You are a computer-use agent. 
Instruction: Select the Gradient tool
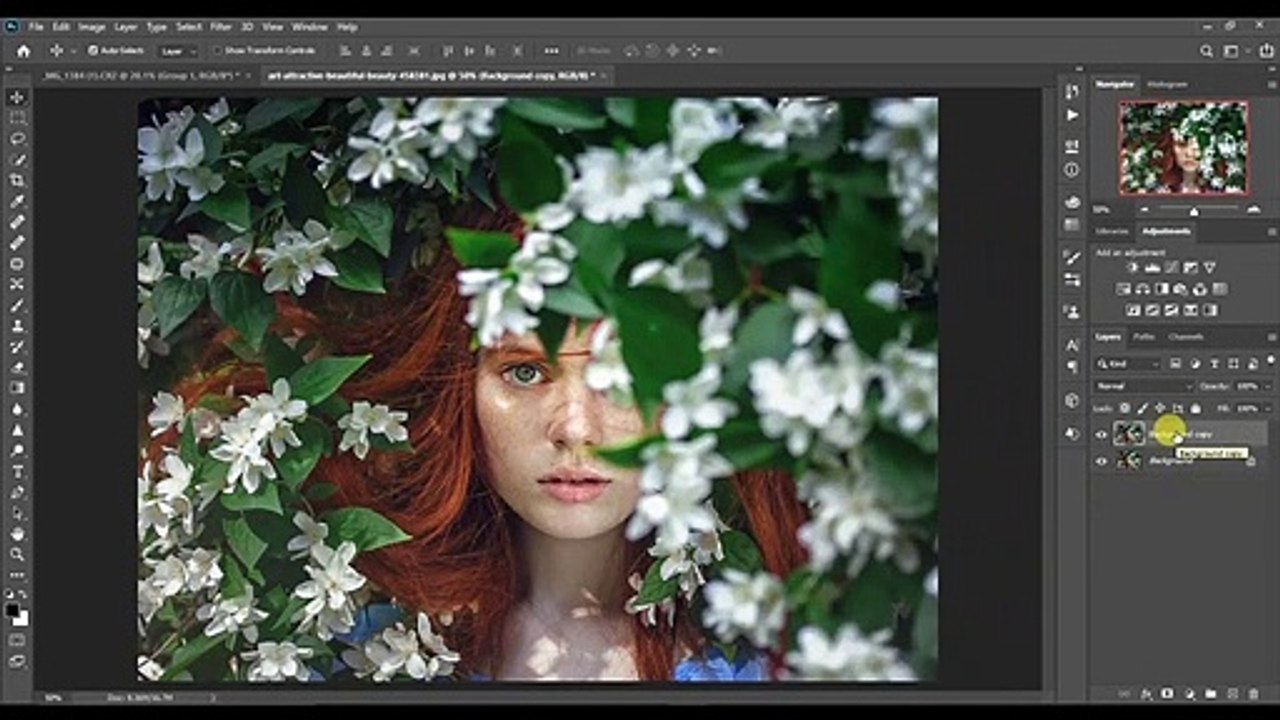(x=16, y=388)
